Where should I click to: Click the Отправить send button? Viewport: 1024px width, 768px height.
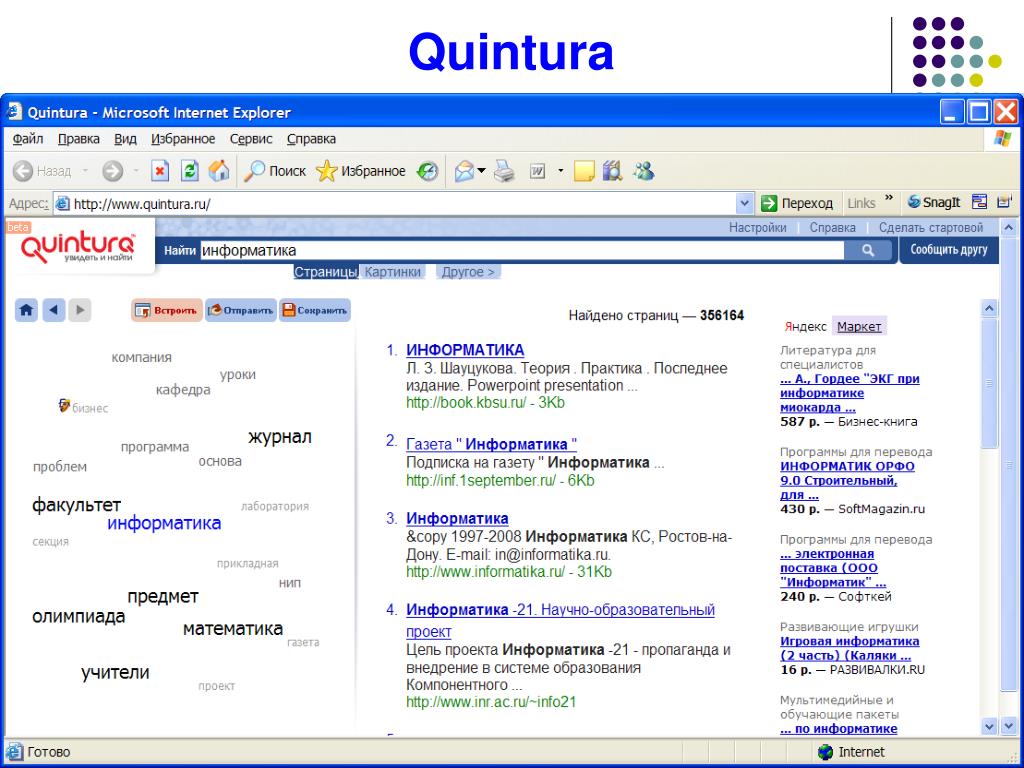241,310
